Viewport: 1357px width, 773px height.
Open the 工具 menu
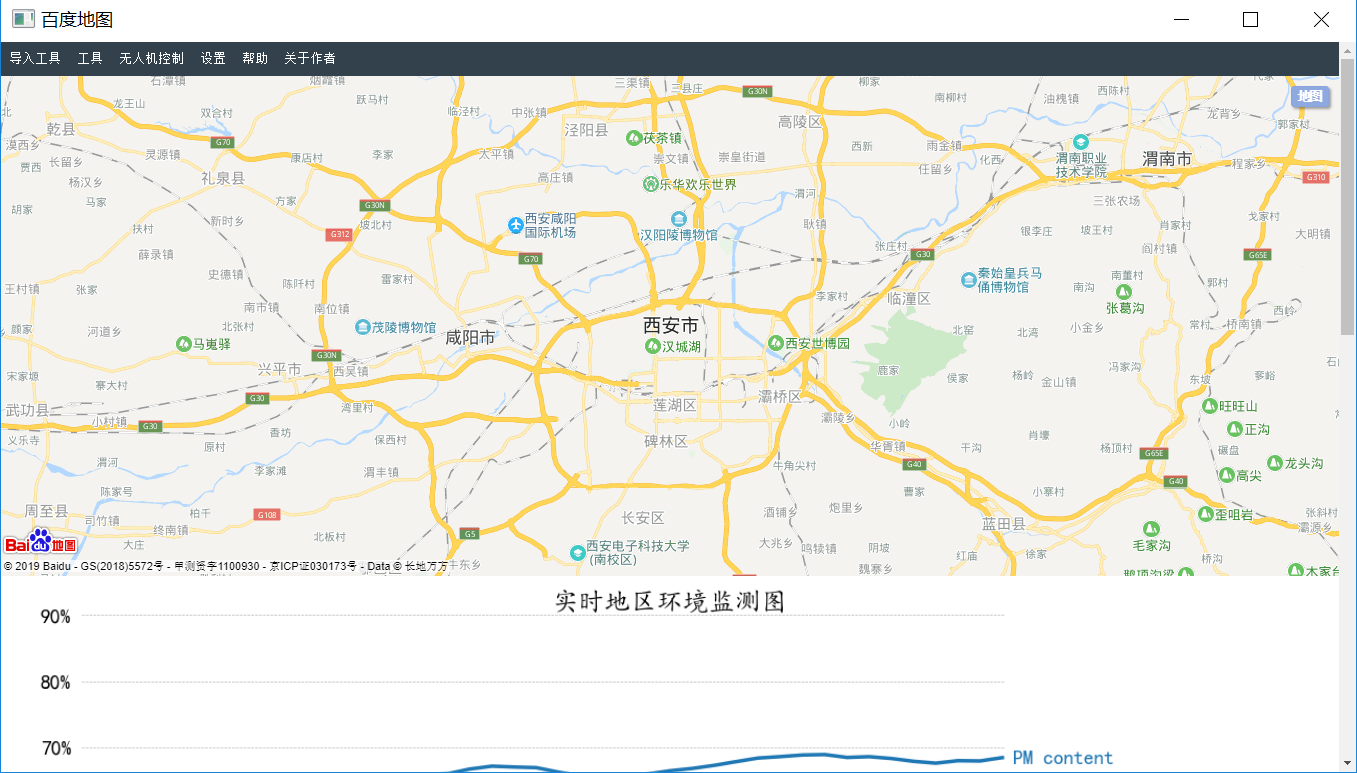point(90,58)
